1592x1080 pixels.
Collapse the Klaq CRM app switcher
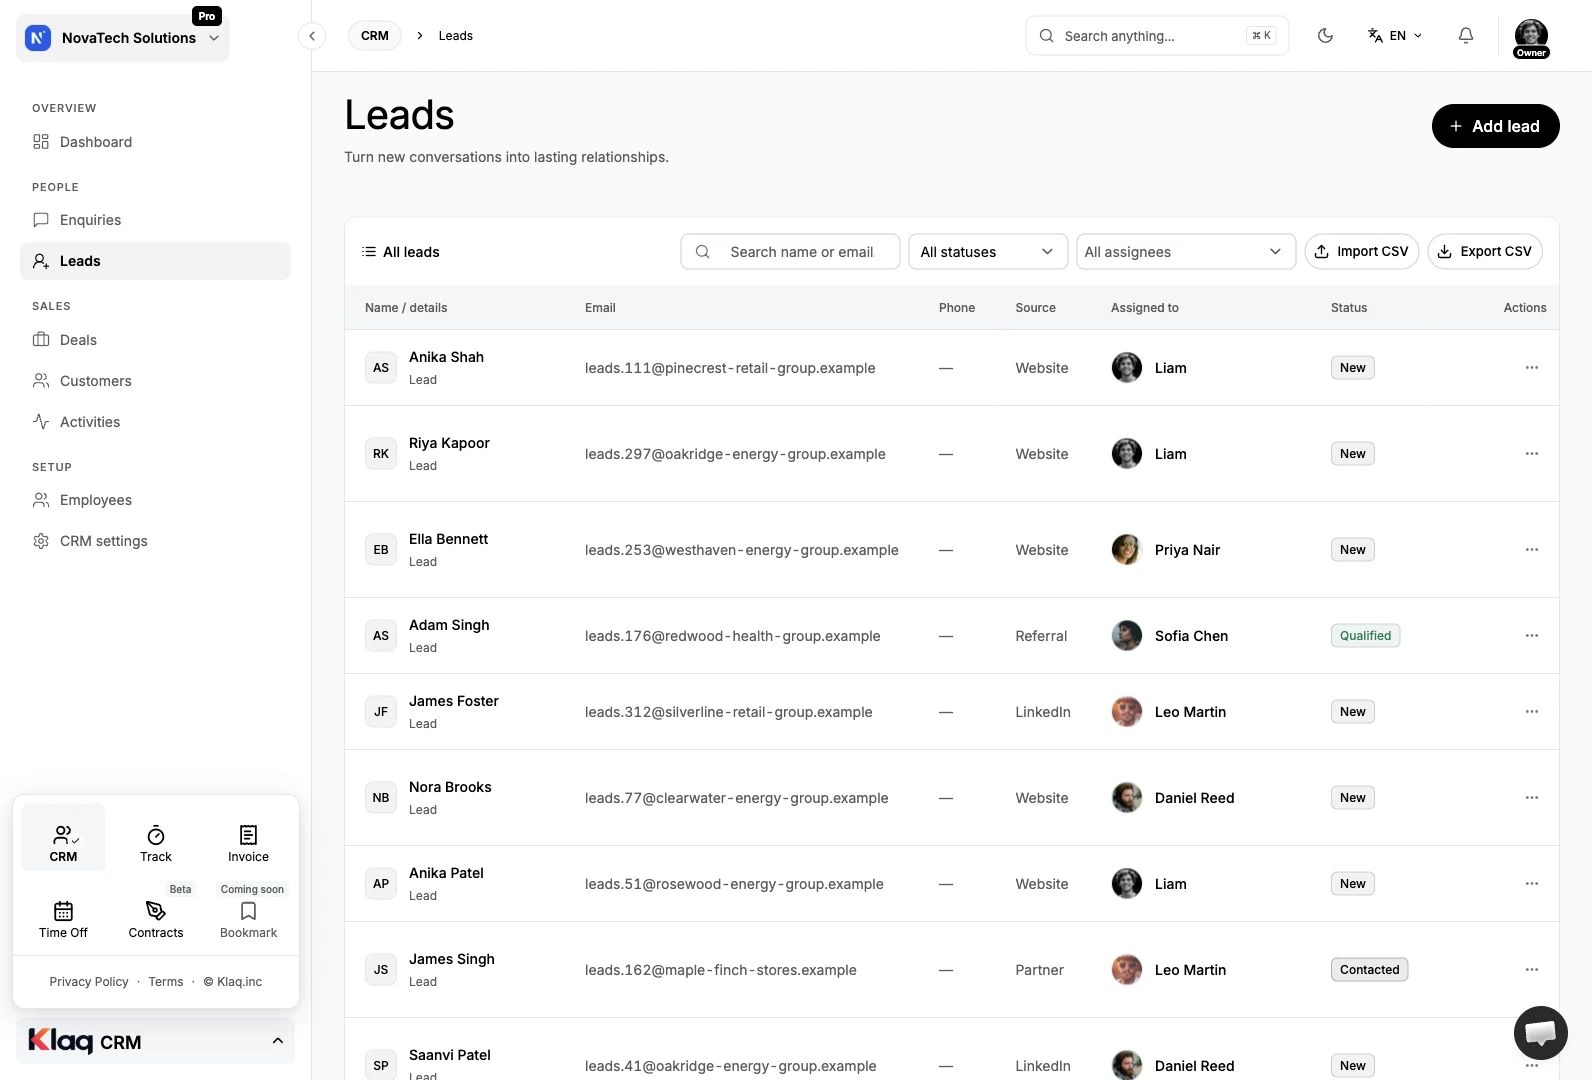click(156, 1041)
